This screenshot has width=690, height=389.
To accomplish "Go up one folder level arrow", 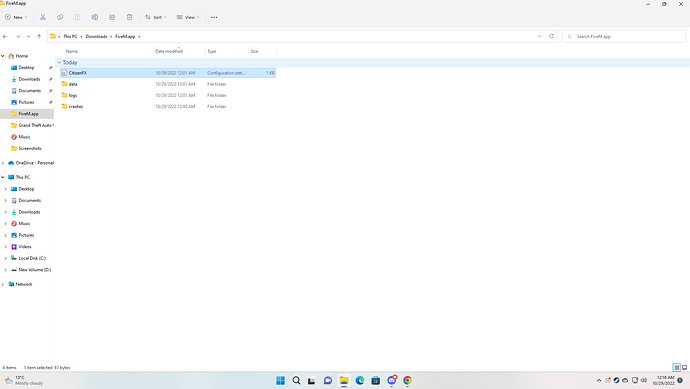I will (x=39, y=37).
